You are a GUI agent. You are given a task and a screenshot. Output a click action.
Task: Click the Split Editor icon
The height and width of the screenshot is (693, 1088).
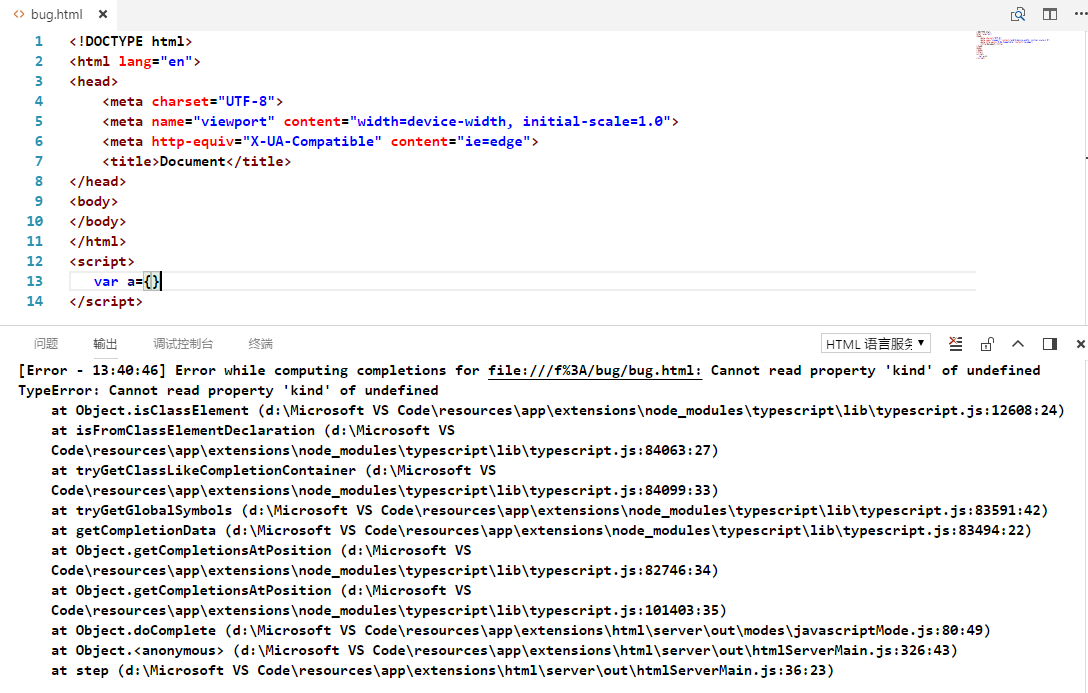(1048, 14)
